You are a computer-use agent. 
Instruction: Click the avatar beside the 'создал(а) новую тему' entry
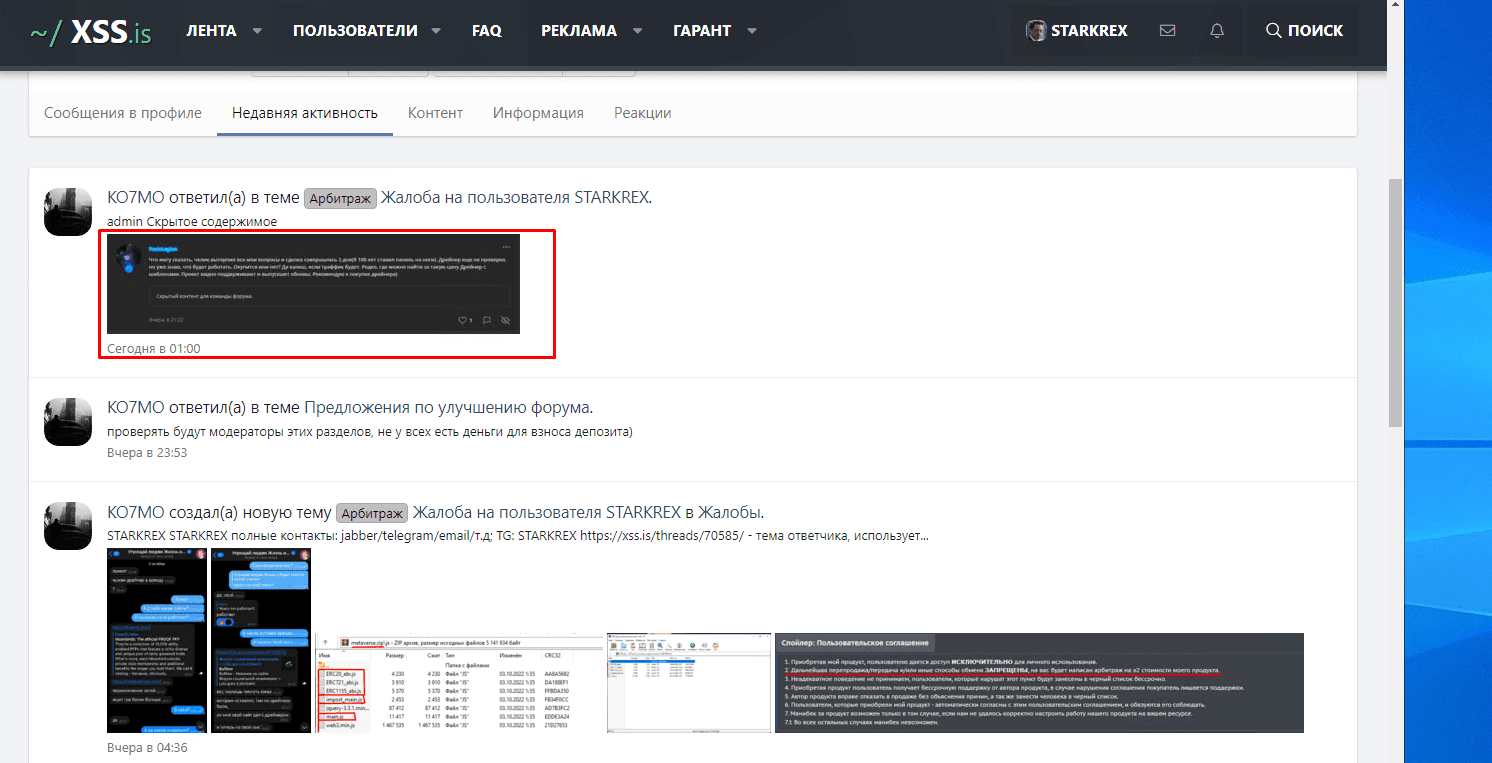(x=69, y=526)
